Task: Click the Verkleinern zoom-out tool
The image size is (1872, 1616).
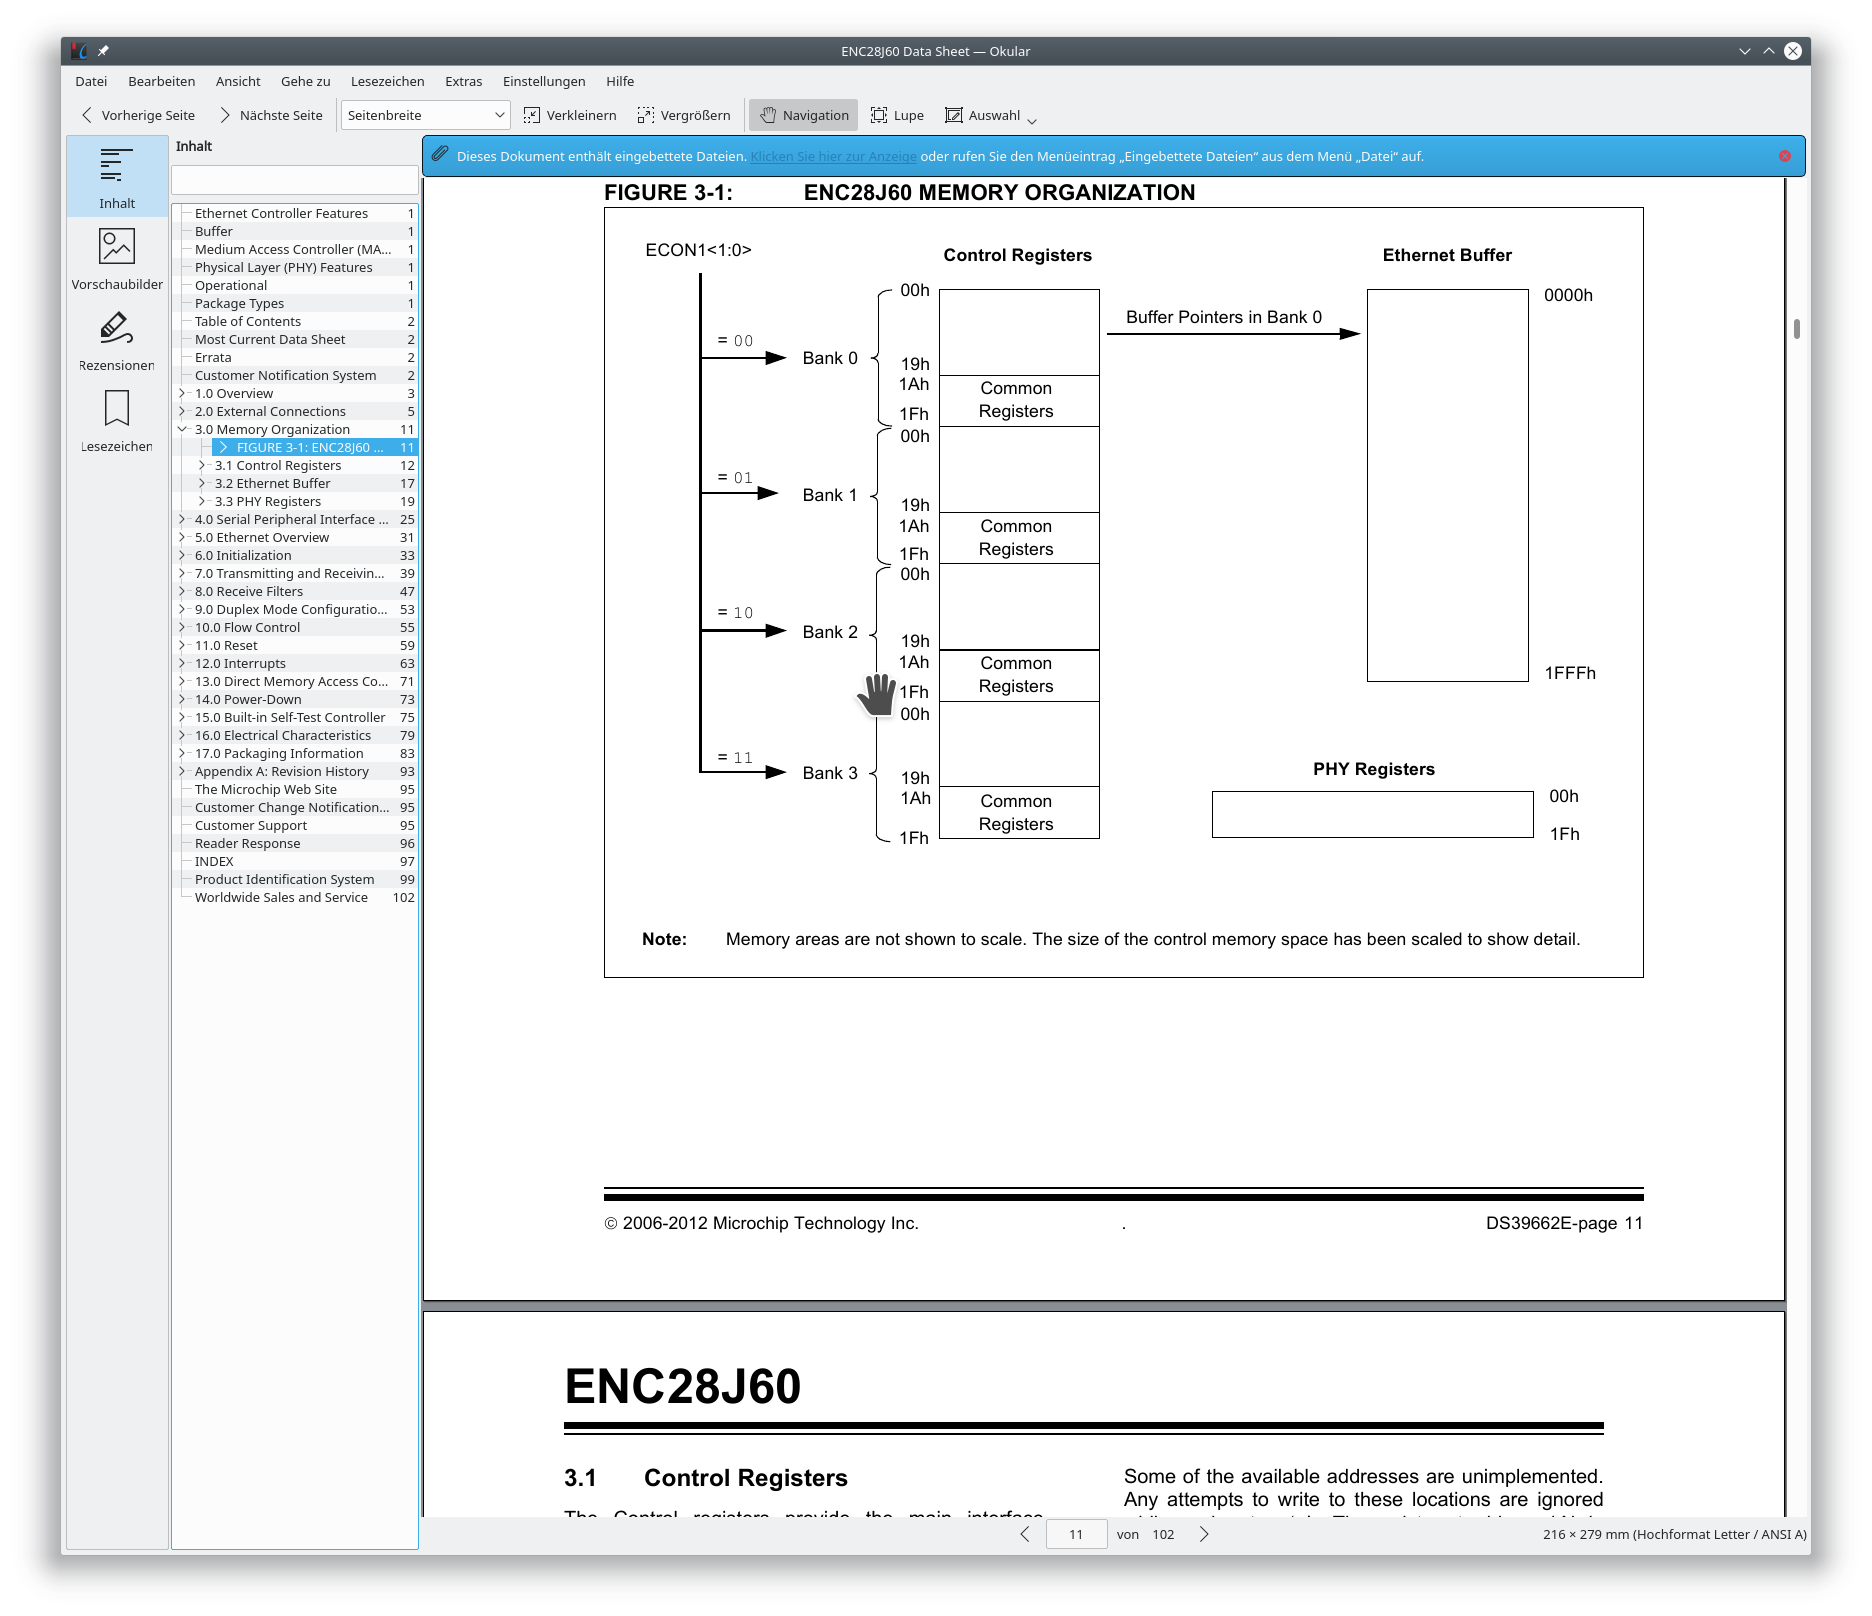Action: coord(570,115)
